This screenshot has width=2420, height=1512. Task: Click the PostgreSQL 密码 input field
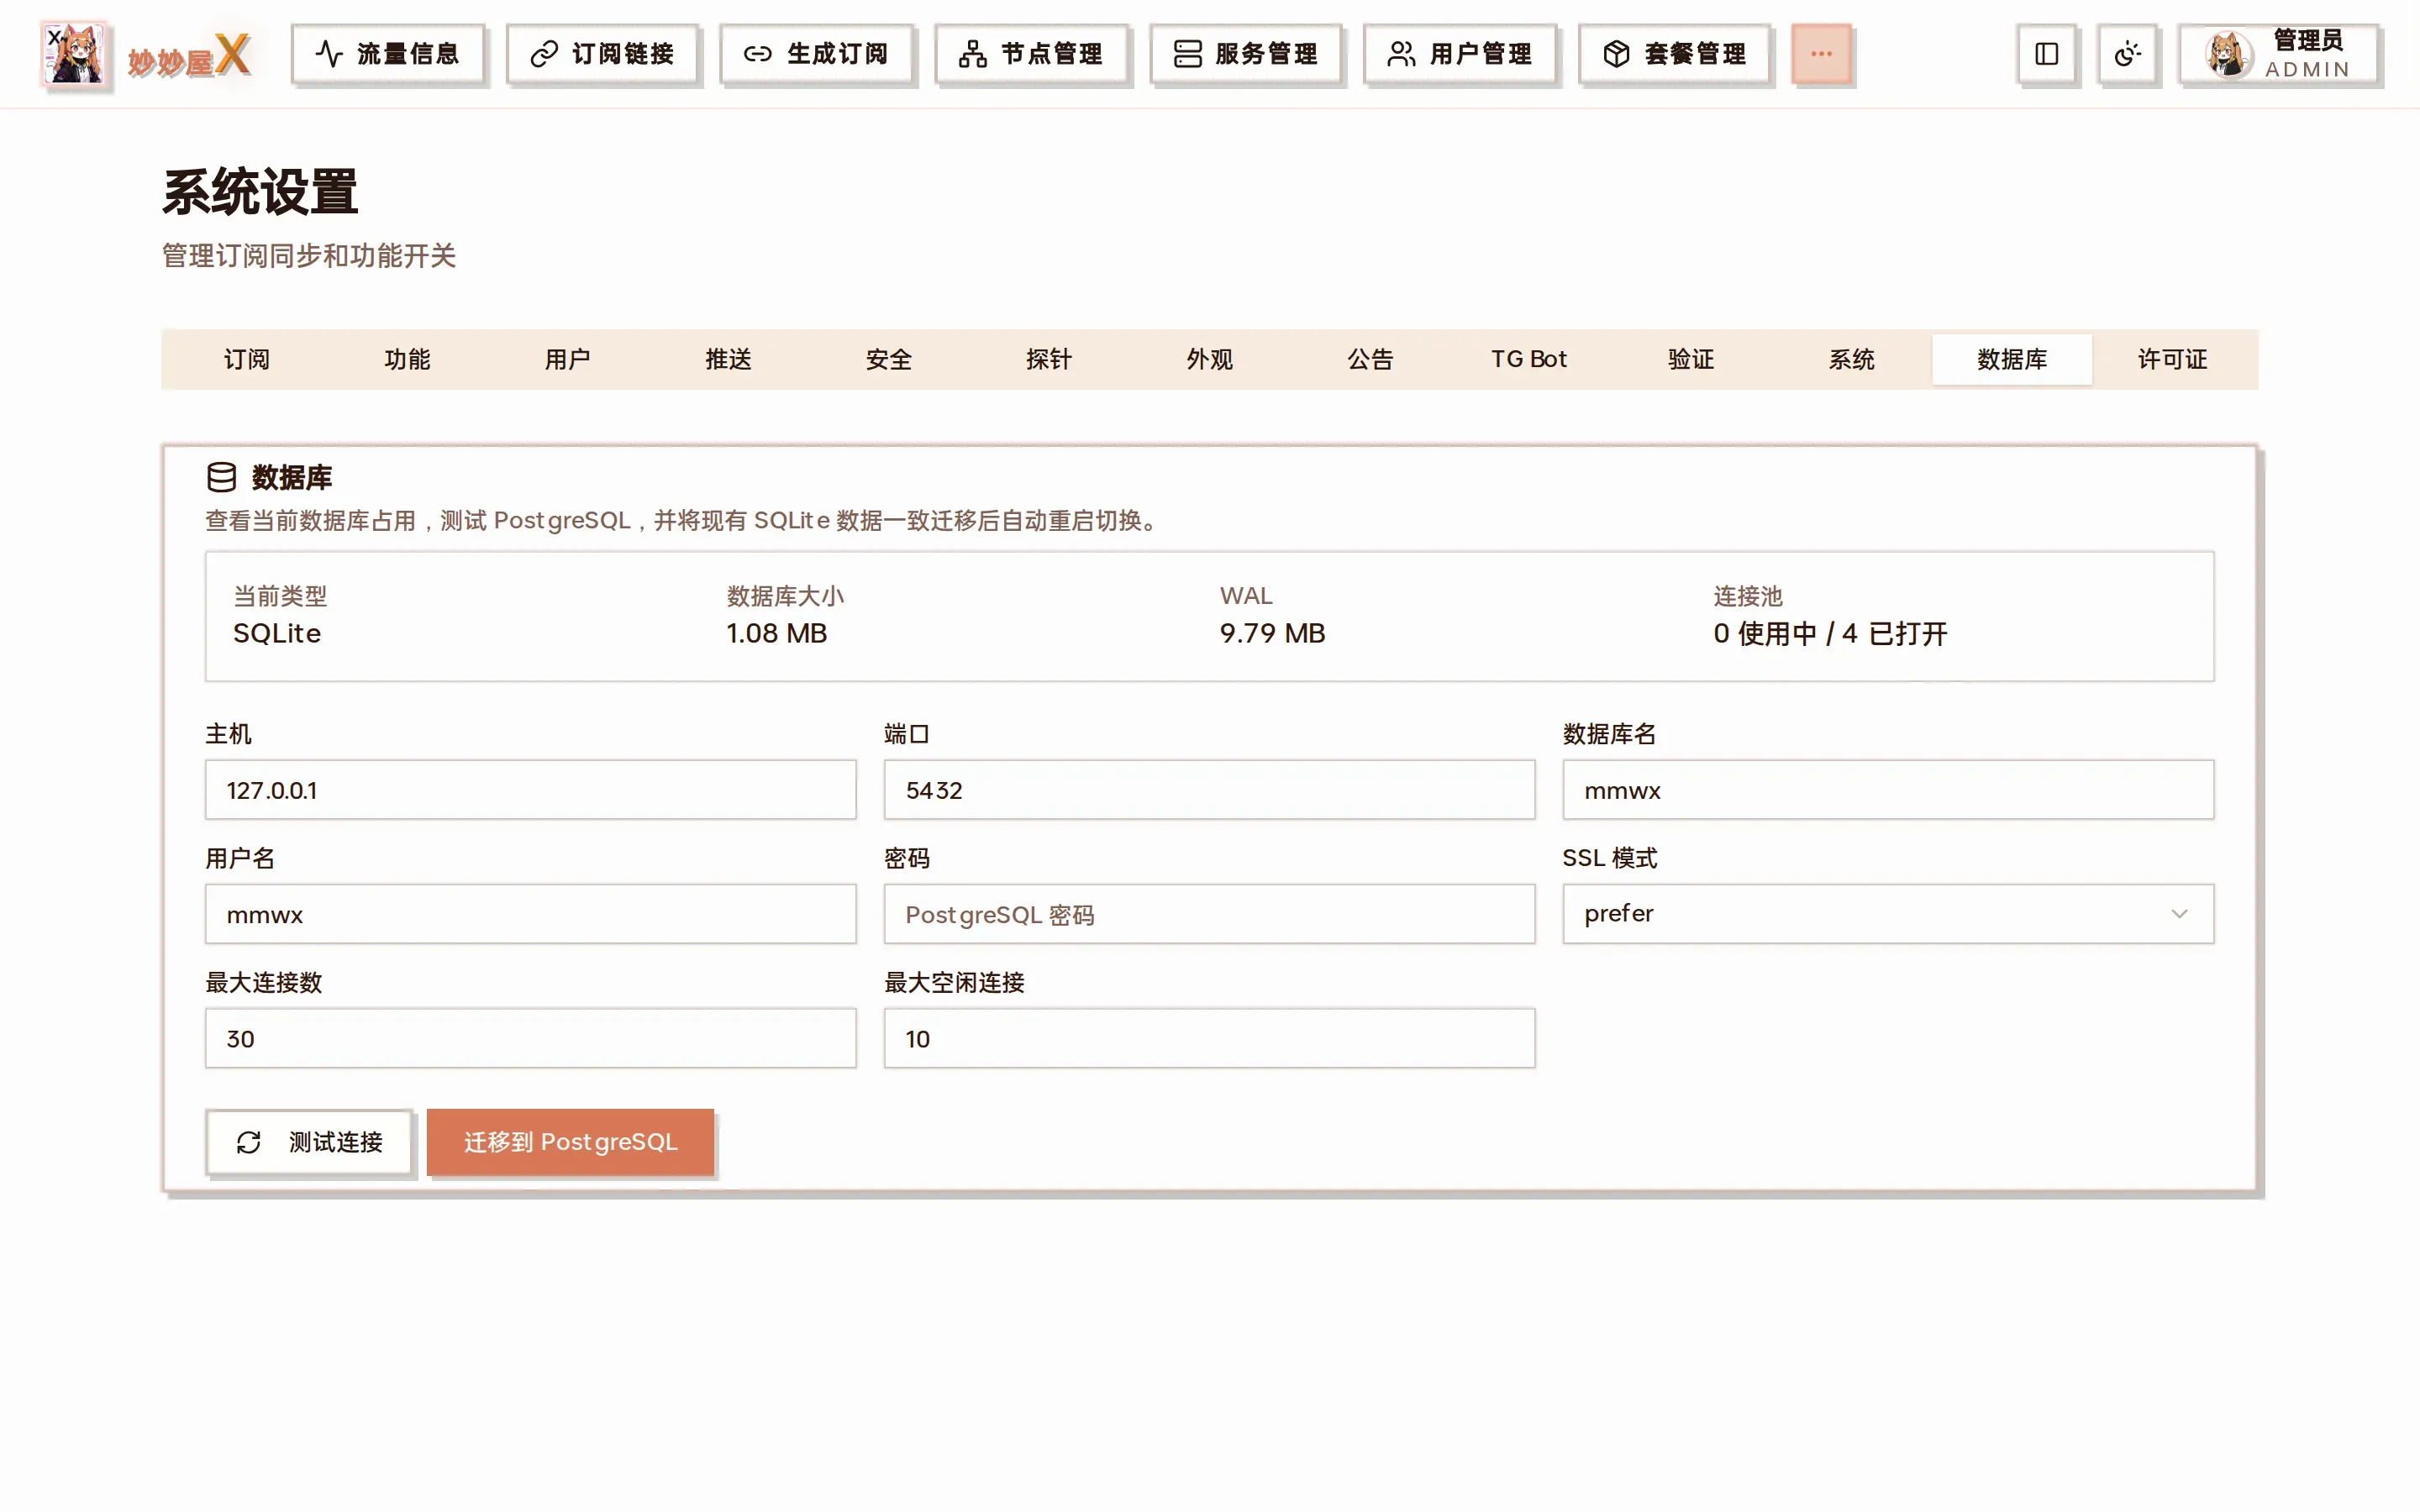(x=1209, y=914)
